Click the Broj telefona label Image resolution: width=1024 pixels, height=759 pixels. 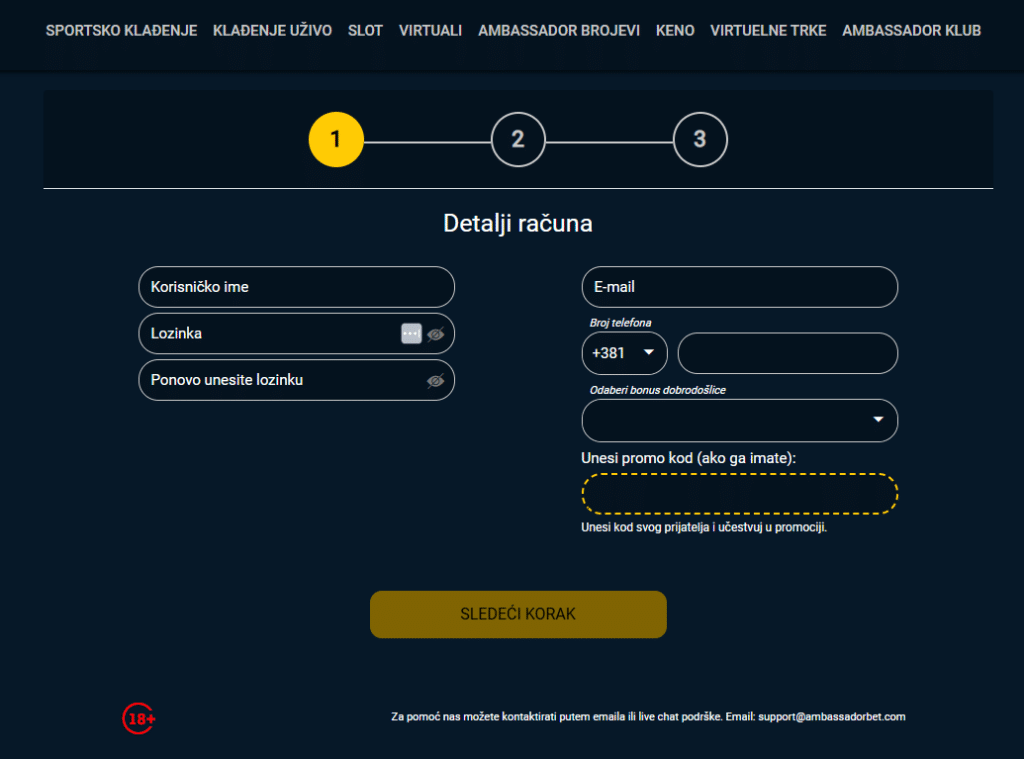620,323
